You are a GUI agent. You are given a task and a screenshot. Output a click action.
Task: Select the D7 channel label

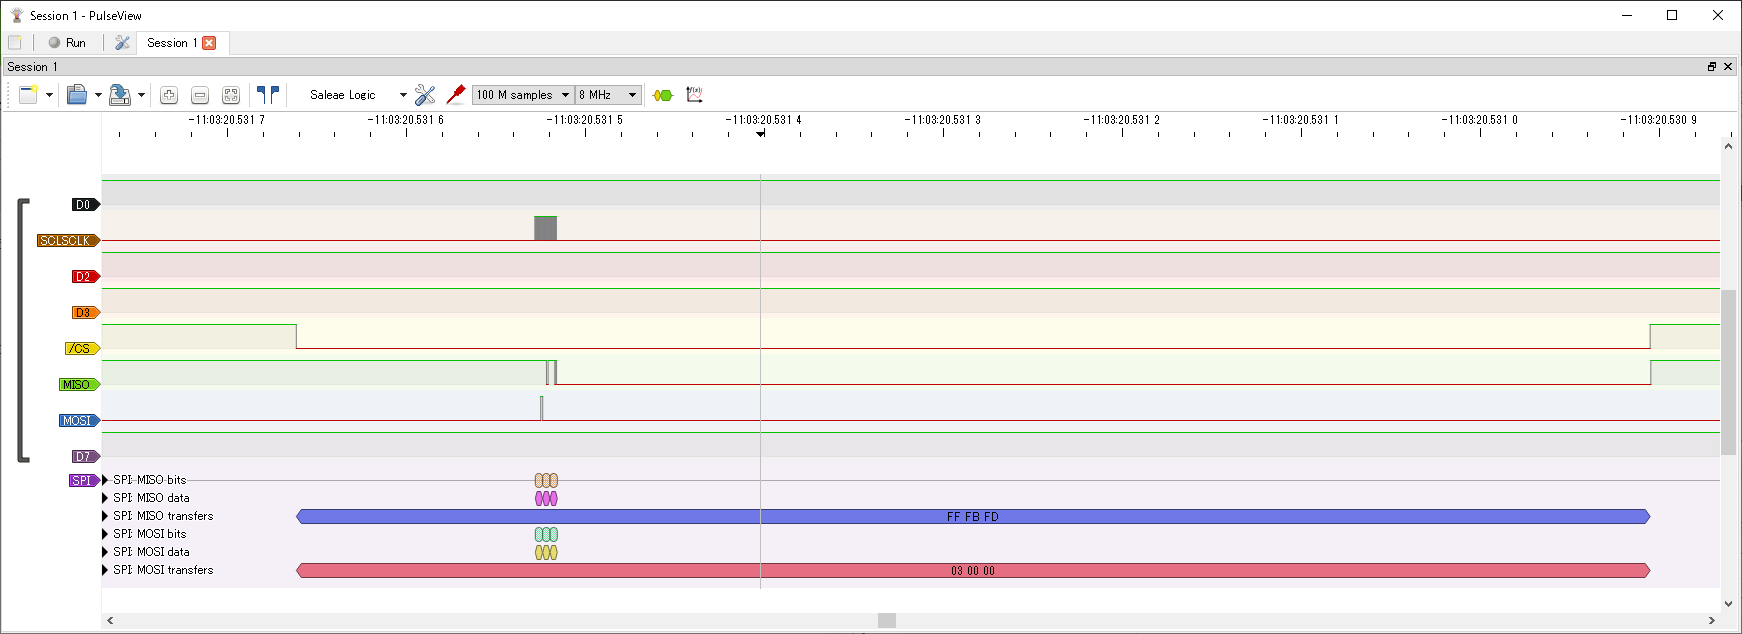pyautogui.click(x=86, y=457)
